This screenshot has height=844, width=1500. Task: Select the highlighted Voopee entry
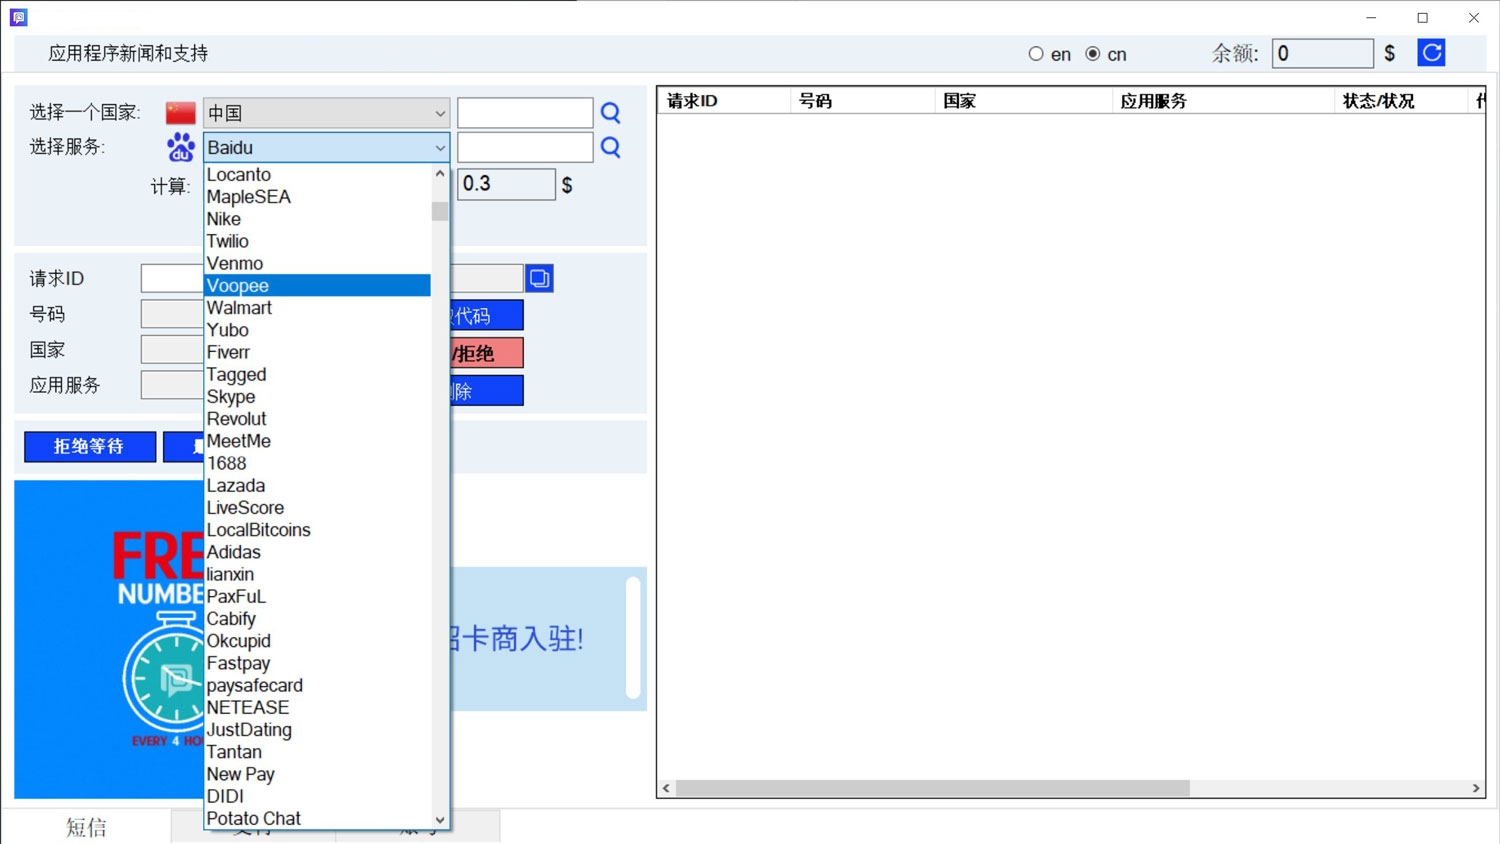(x=317, y=285)
